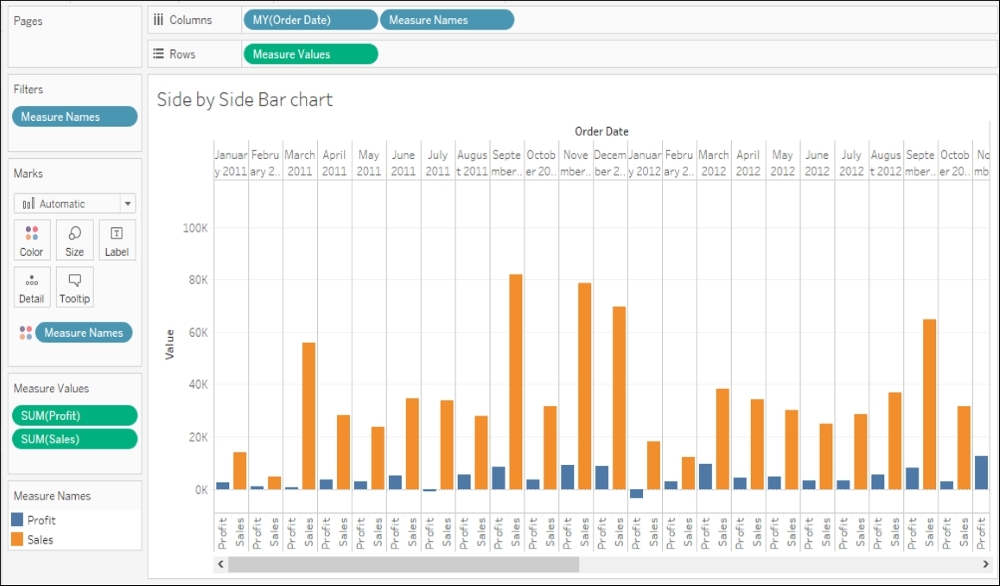Select the January 2011 column header
The height and width of the screenshot is (586, 1000).
click(x=231, y=163)
